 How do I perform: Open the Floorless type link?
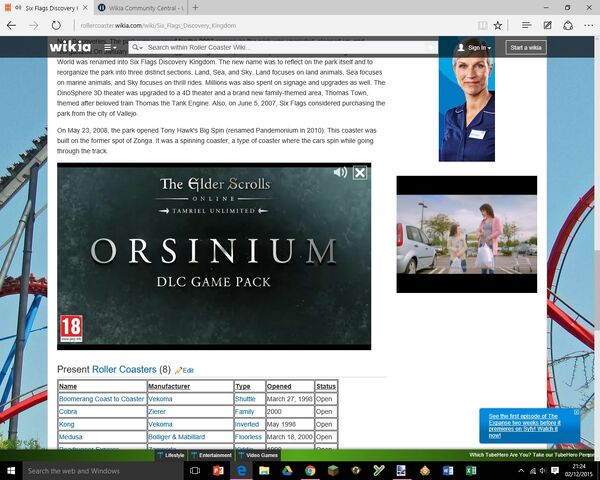248,437
